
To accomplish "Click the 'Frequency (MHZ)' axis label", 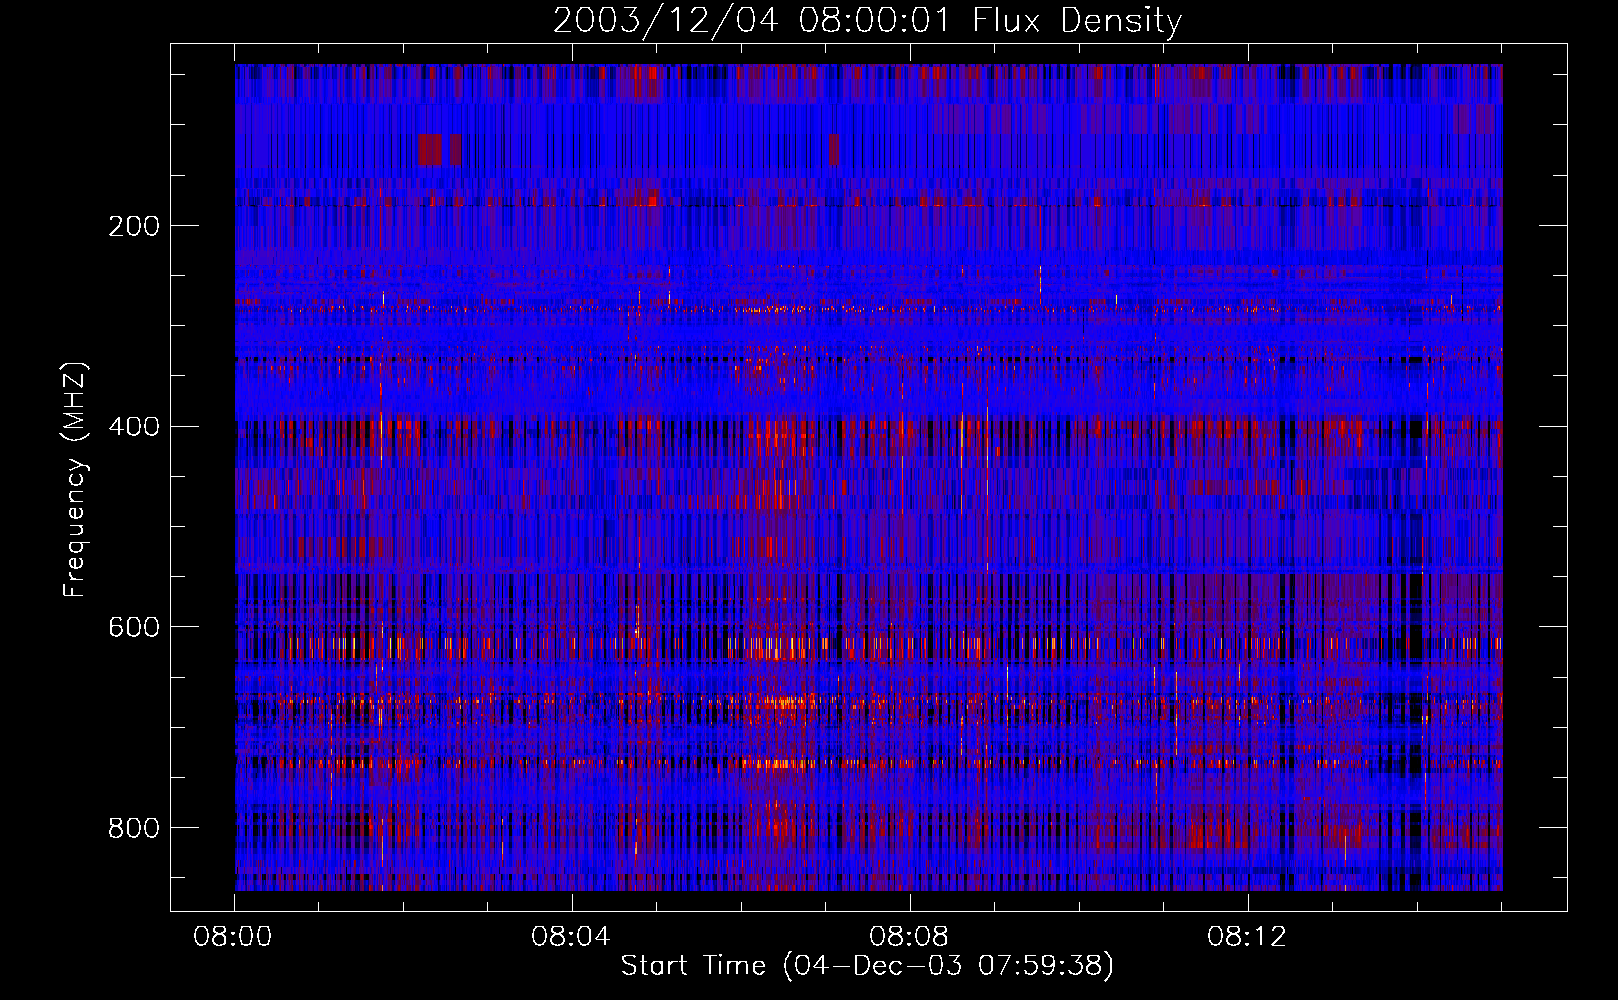I will [x=74, y=480].
